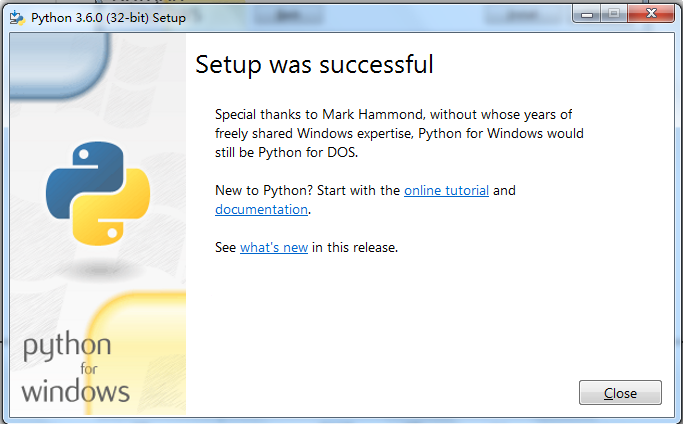Click the word "python" in sidebar branding
The height and width of the screenshot is (424, 683).
pos(67,348)
